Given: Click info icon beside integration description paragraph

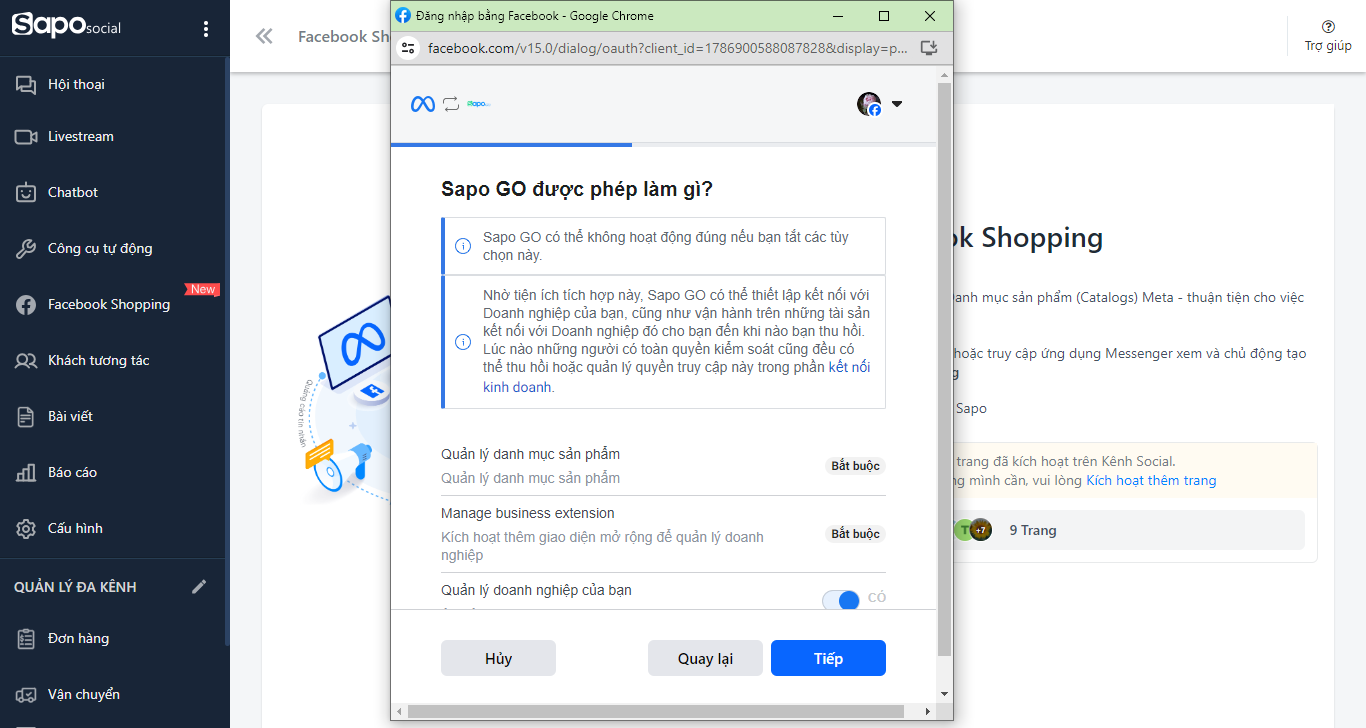Looking at the screenshot, I should pyautogui.click(x=463, y=342).
